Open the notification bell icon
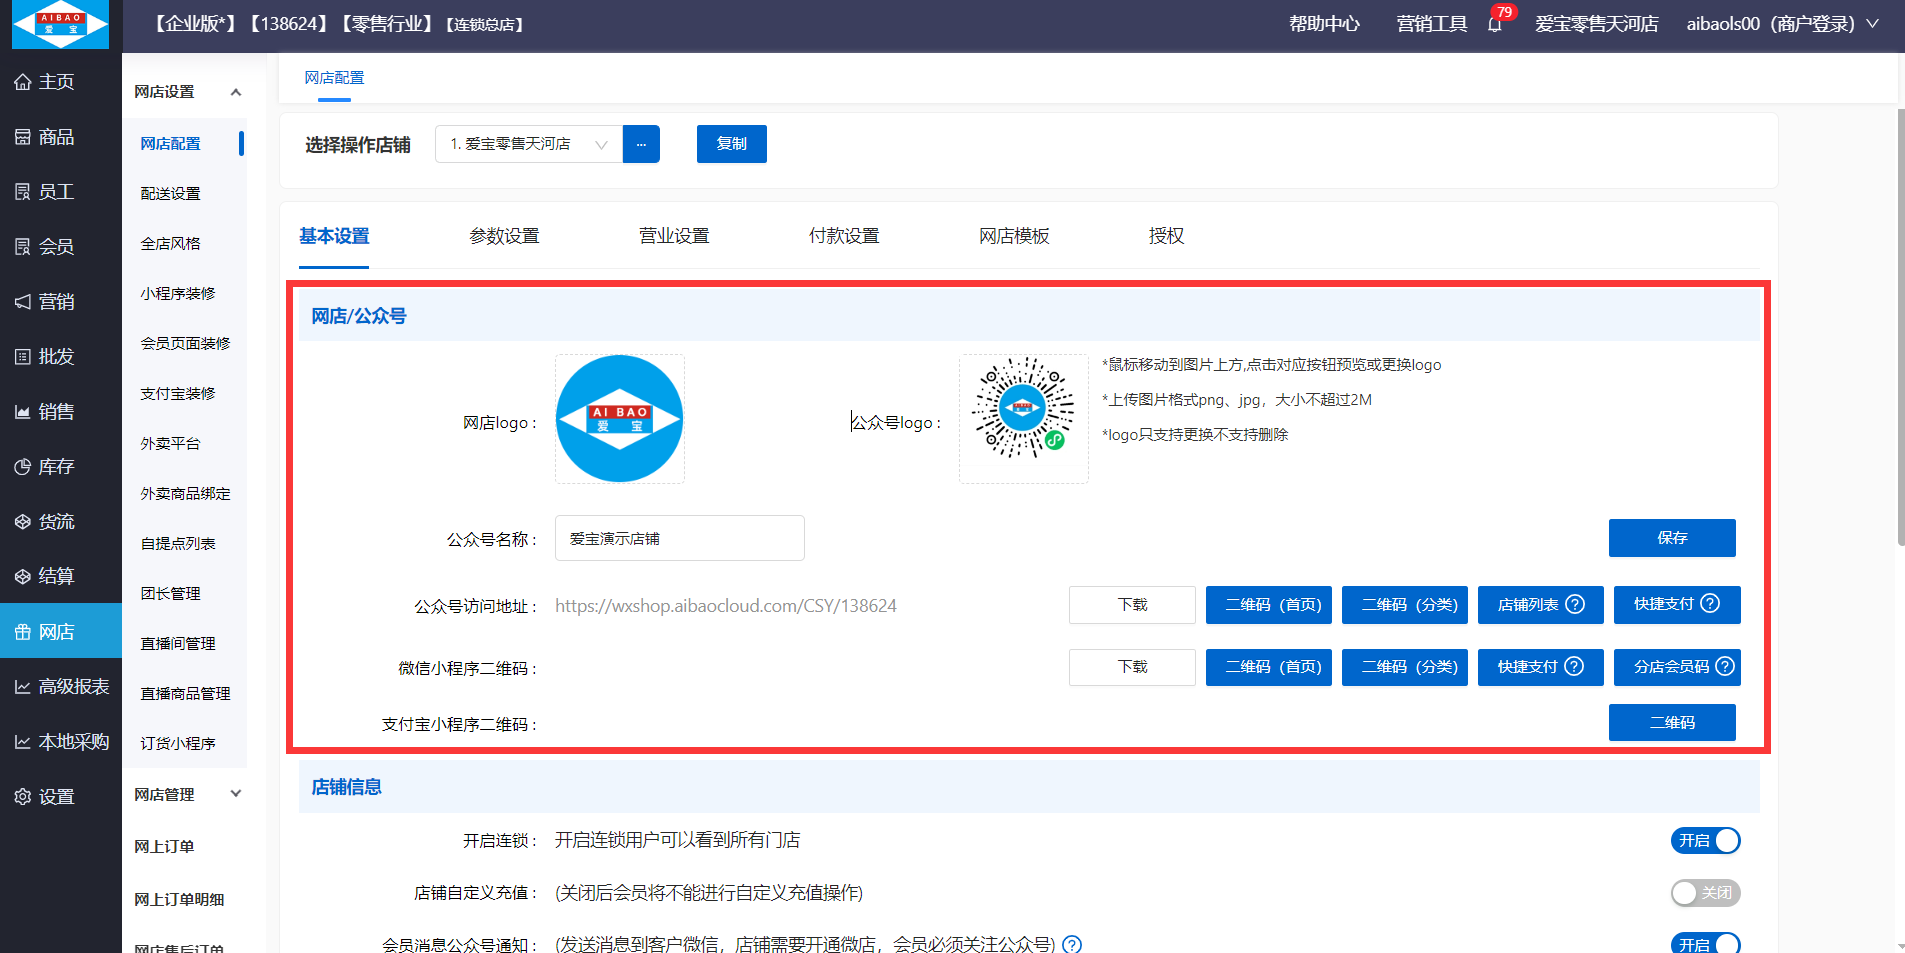This screenshot has width=1905, height=953. click(1495, 24)
